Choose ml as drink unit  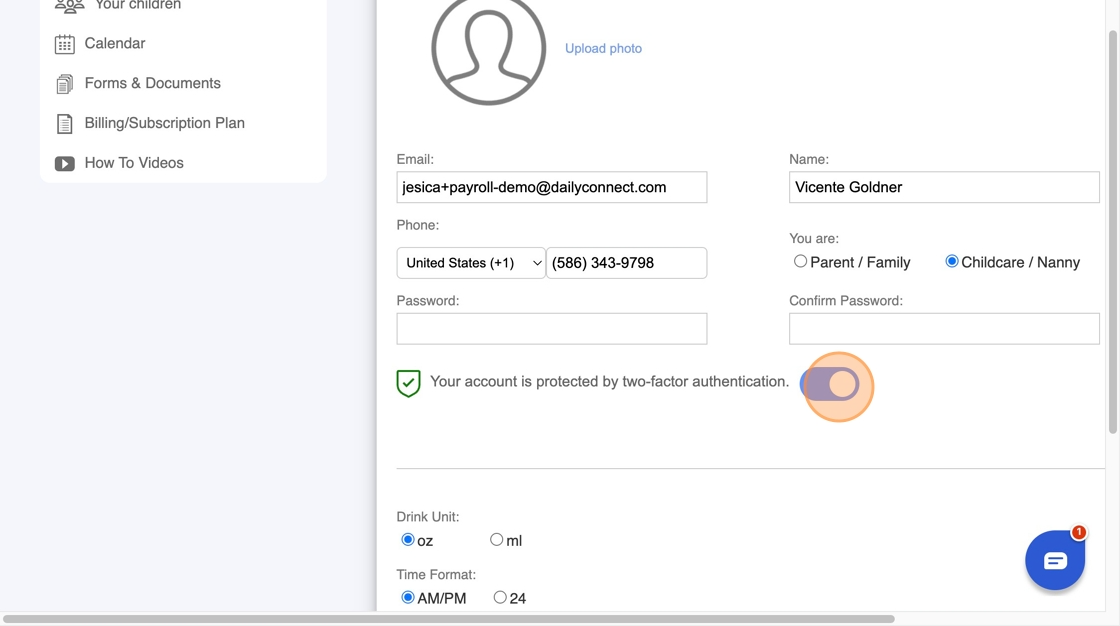pyautogui.click(x=496, y=540)
